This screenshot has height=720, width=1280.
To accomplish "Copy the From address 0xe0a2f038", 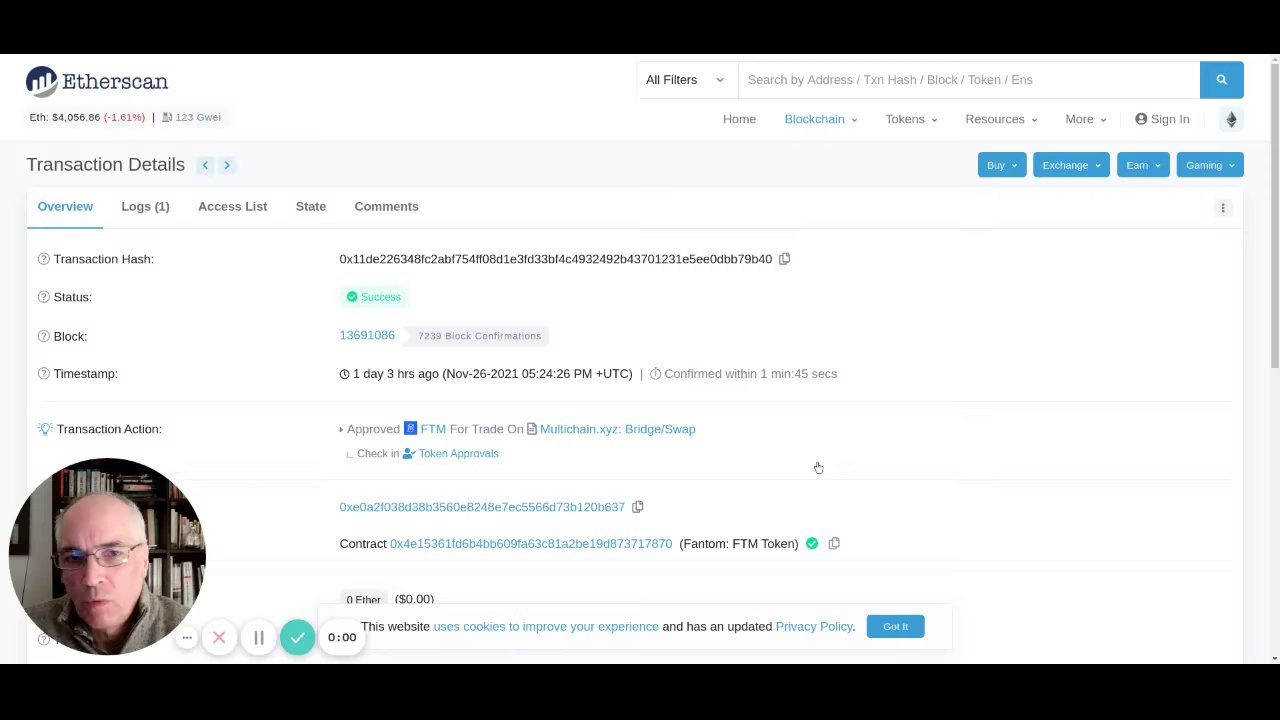I will coord(637,507).
